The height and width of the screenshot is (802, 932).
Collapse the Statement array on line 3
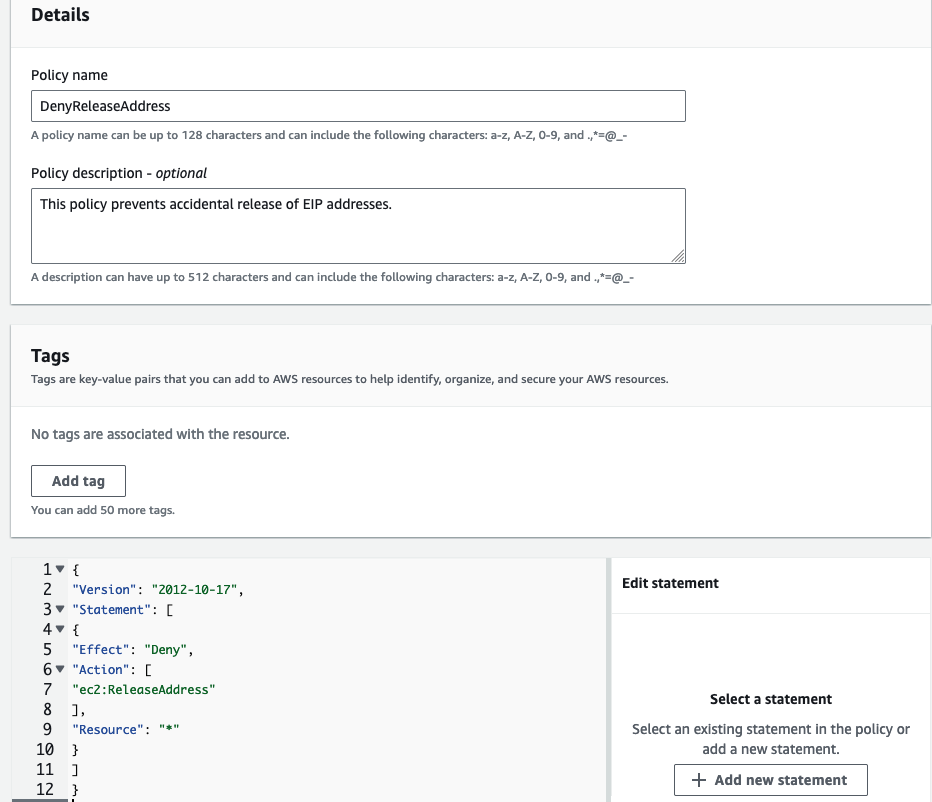(58, 609)
